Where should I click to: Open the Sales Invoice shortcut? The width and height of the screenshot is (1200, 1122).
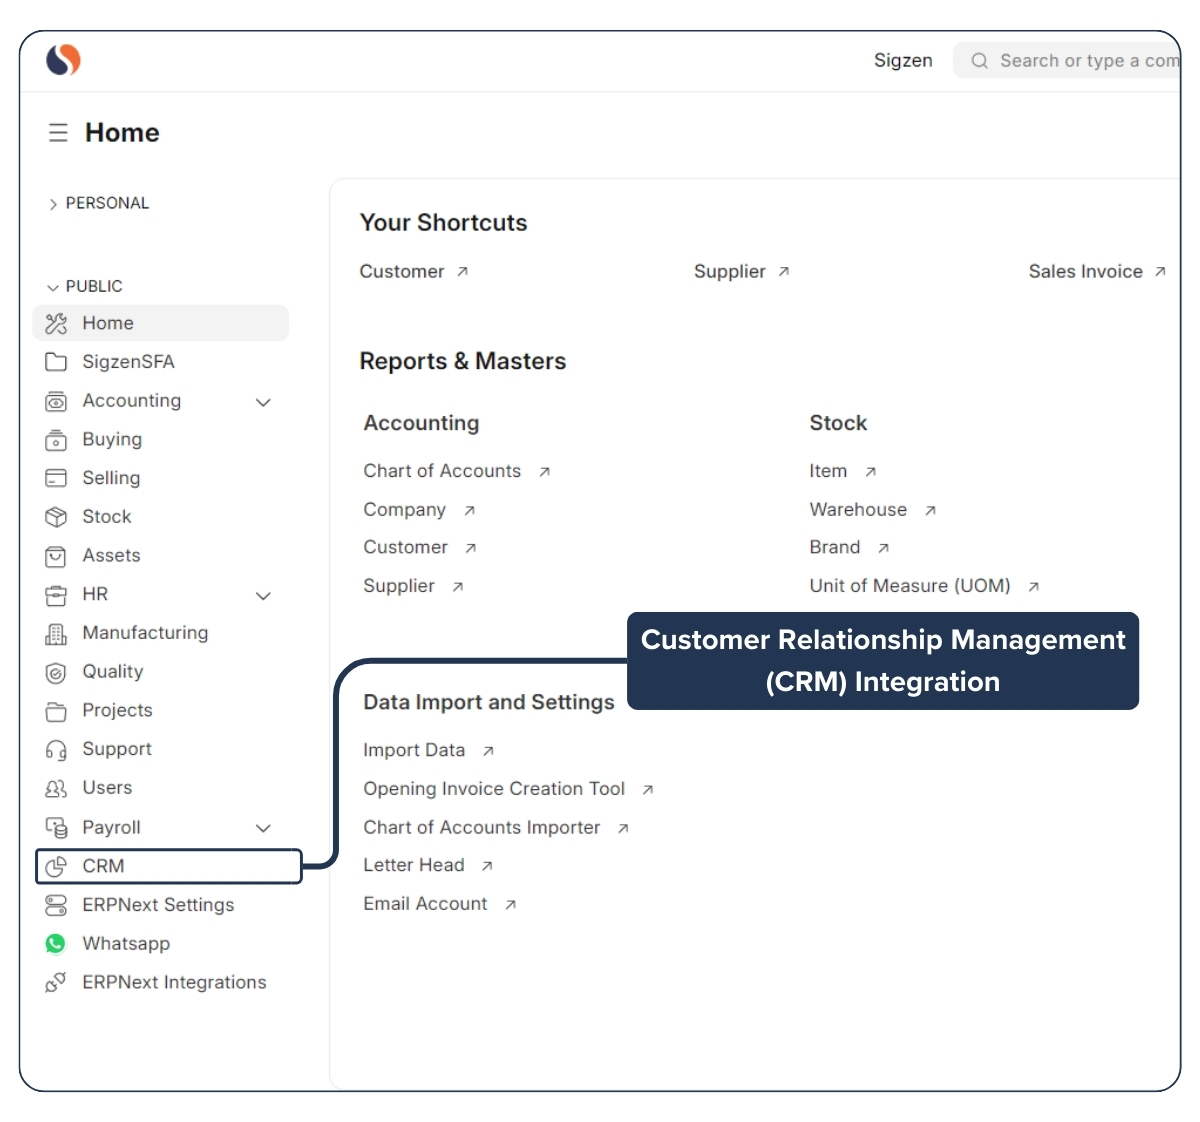[x=1085, y=271]
